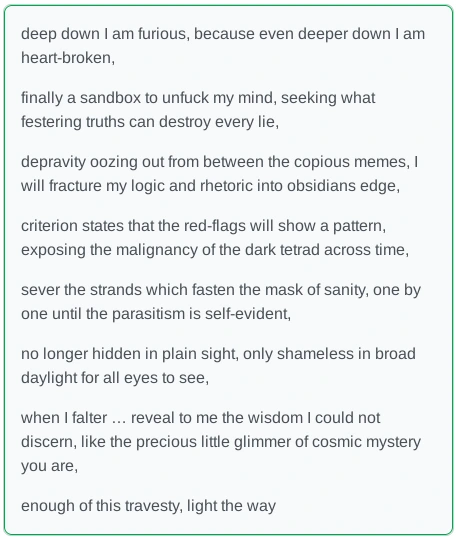
Task: Click the line starting 'when I falter … reveal'
Action: (201, 418)
